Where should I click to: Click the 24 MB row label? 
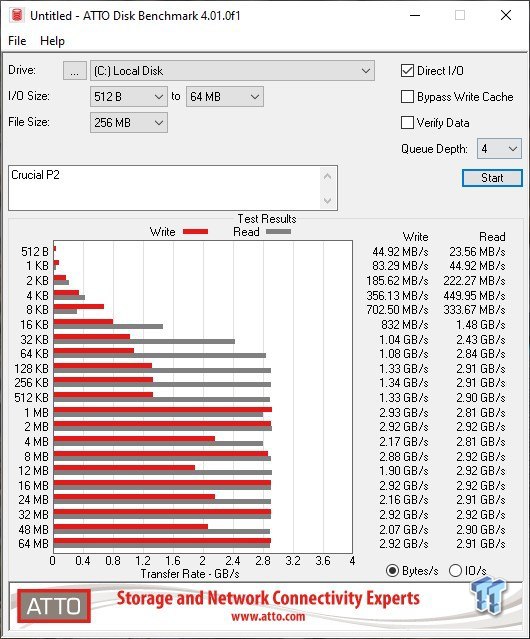33,500
